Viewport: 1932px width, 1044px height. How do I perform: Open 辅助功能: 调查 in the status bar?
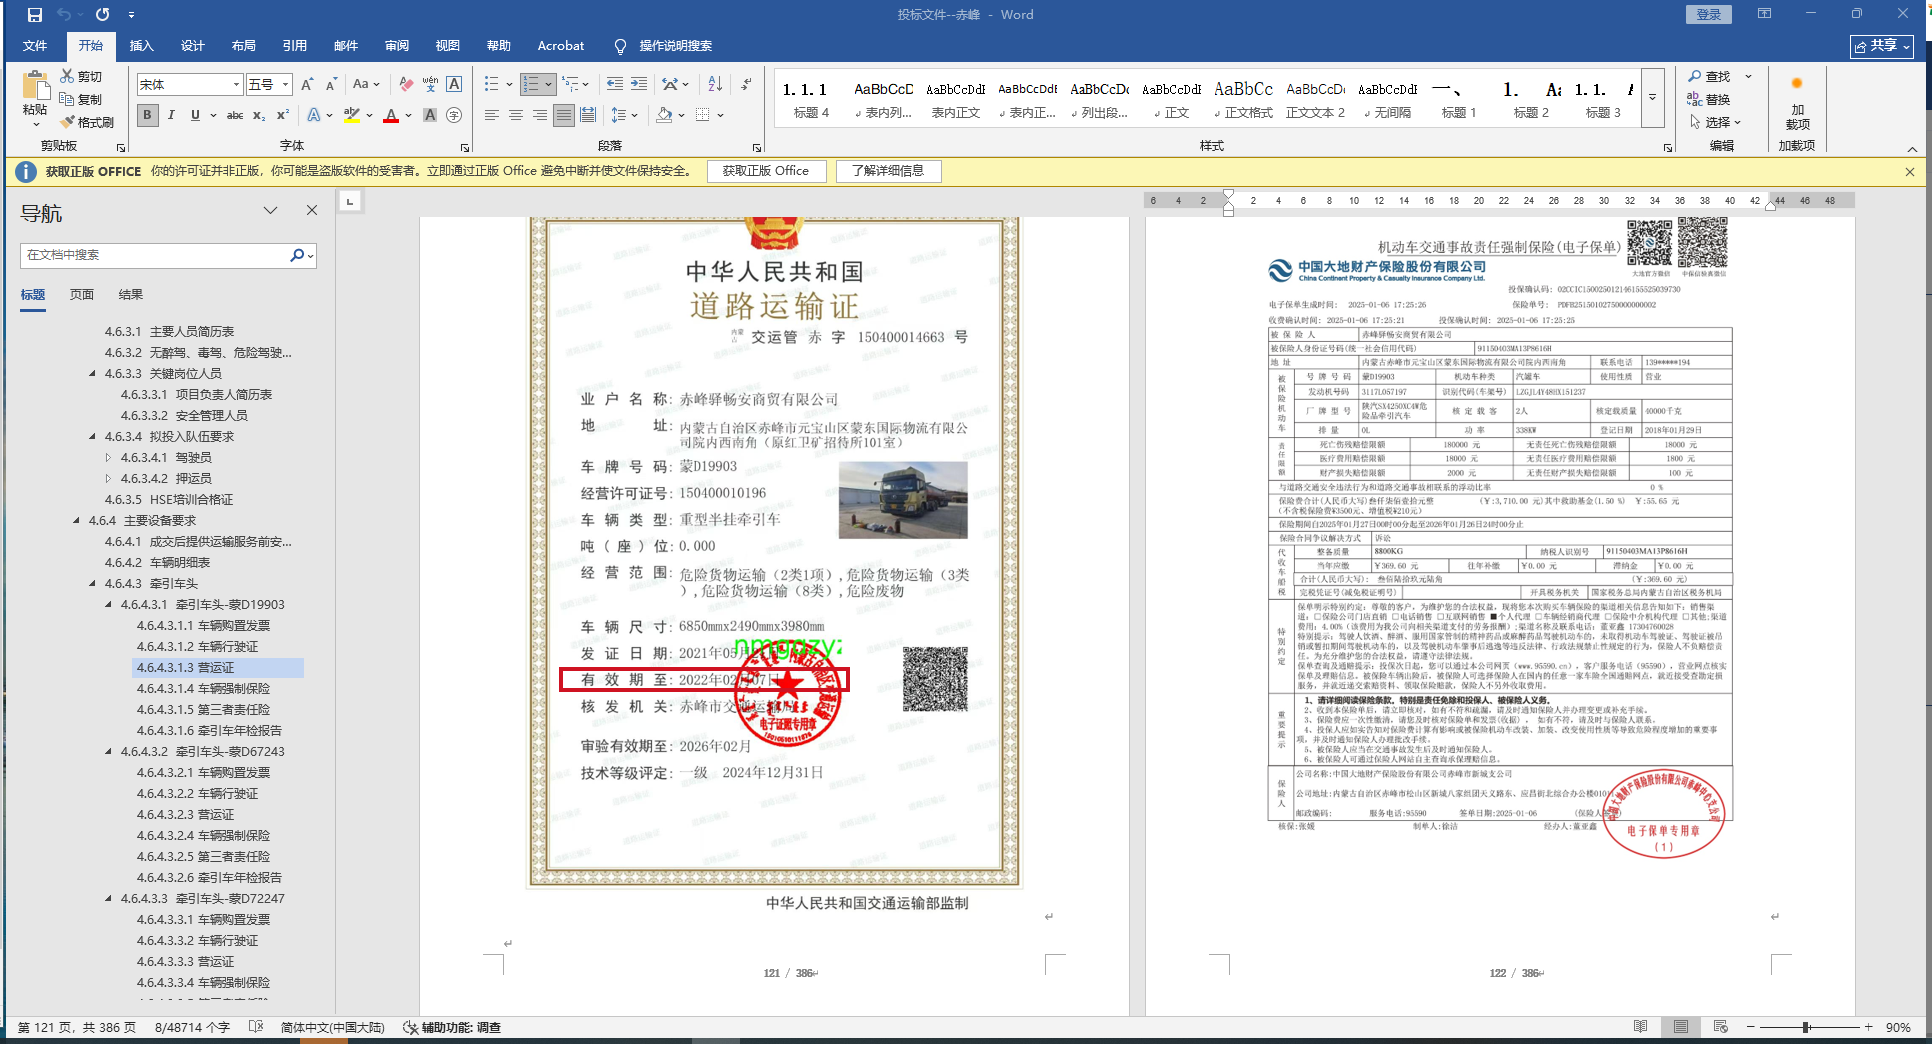[x=452, y=1027]
